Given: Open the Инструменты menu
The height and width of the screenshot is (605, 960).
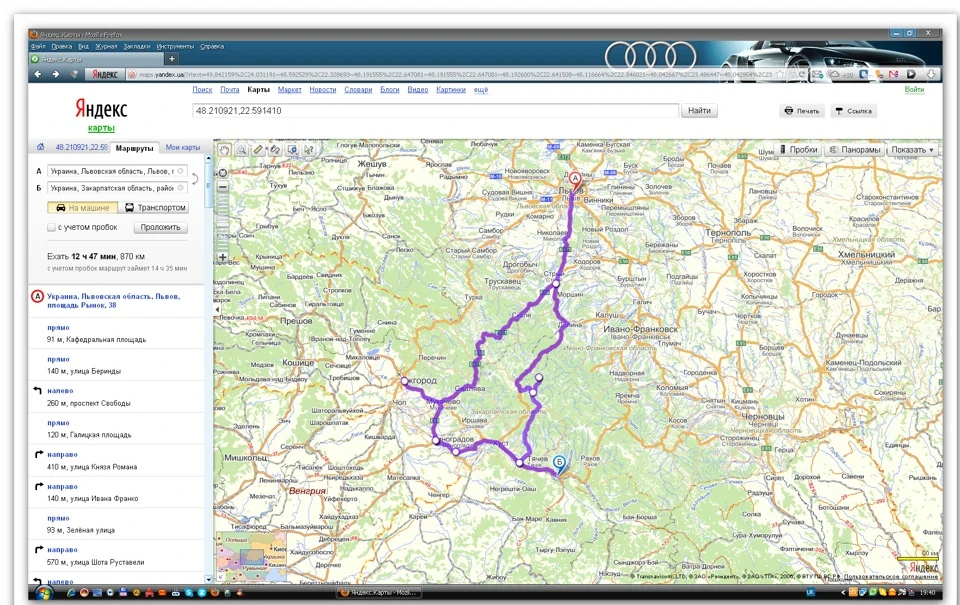Looking at the screenshot, I should [x=175, y=47].
